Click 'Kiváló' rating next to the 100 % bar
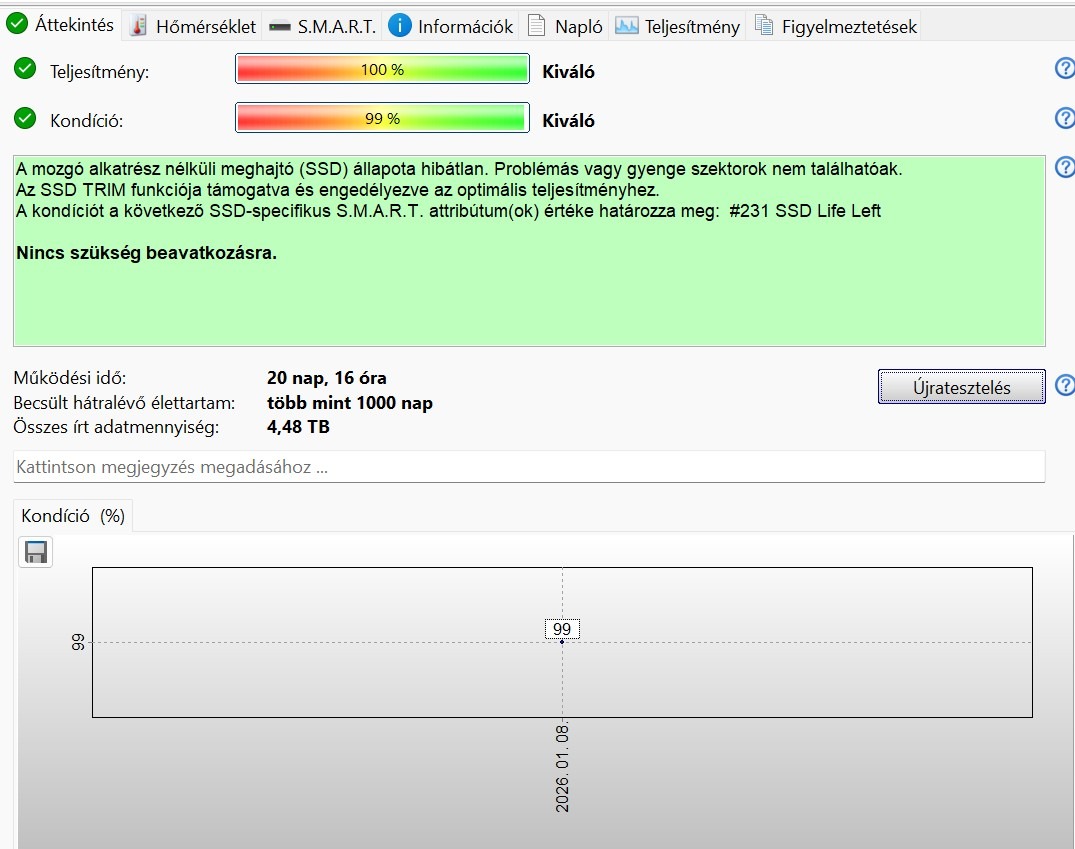Viewport: 1075px width, 849px height. (568, 71)
